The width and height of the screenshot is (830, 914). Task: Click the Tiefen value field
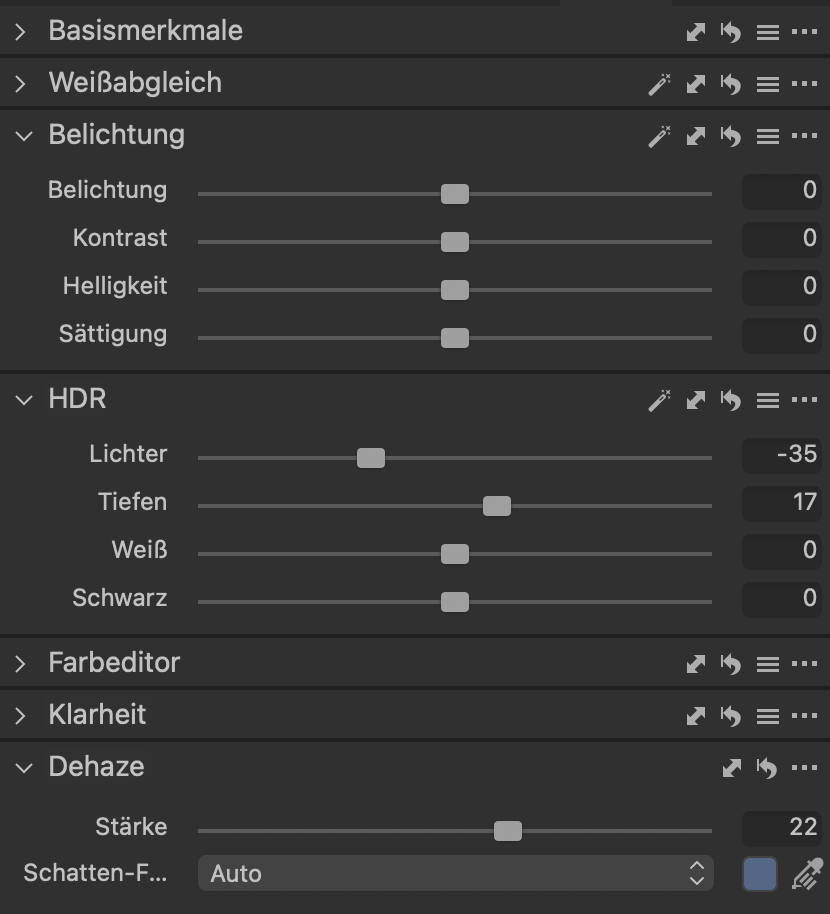[x=782, y=502]
